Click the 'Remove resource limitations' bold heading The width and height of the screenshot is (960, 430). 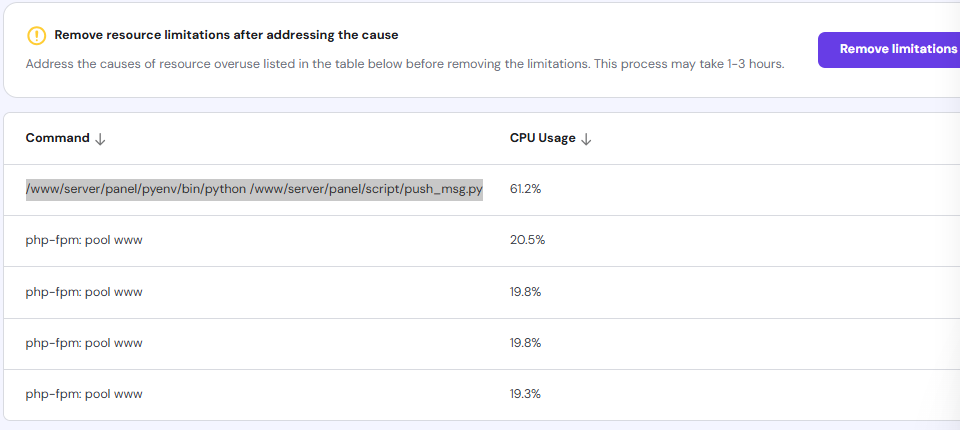[x=226, y=35]
